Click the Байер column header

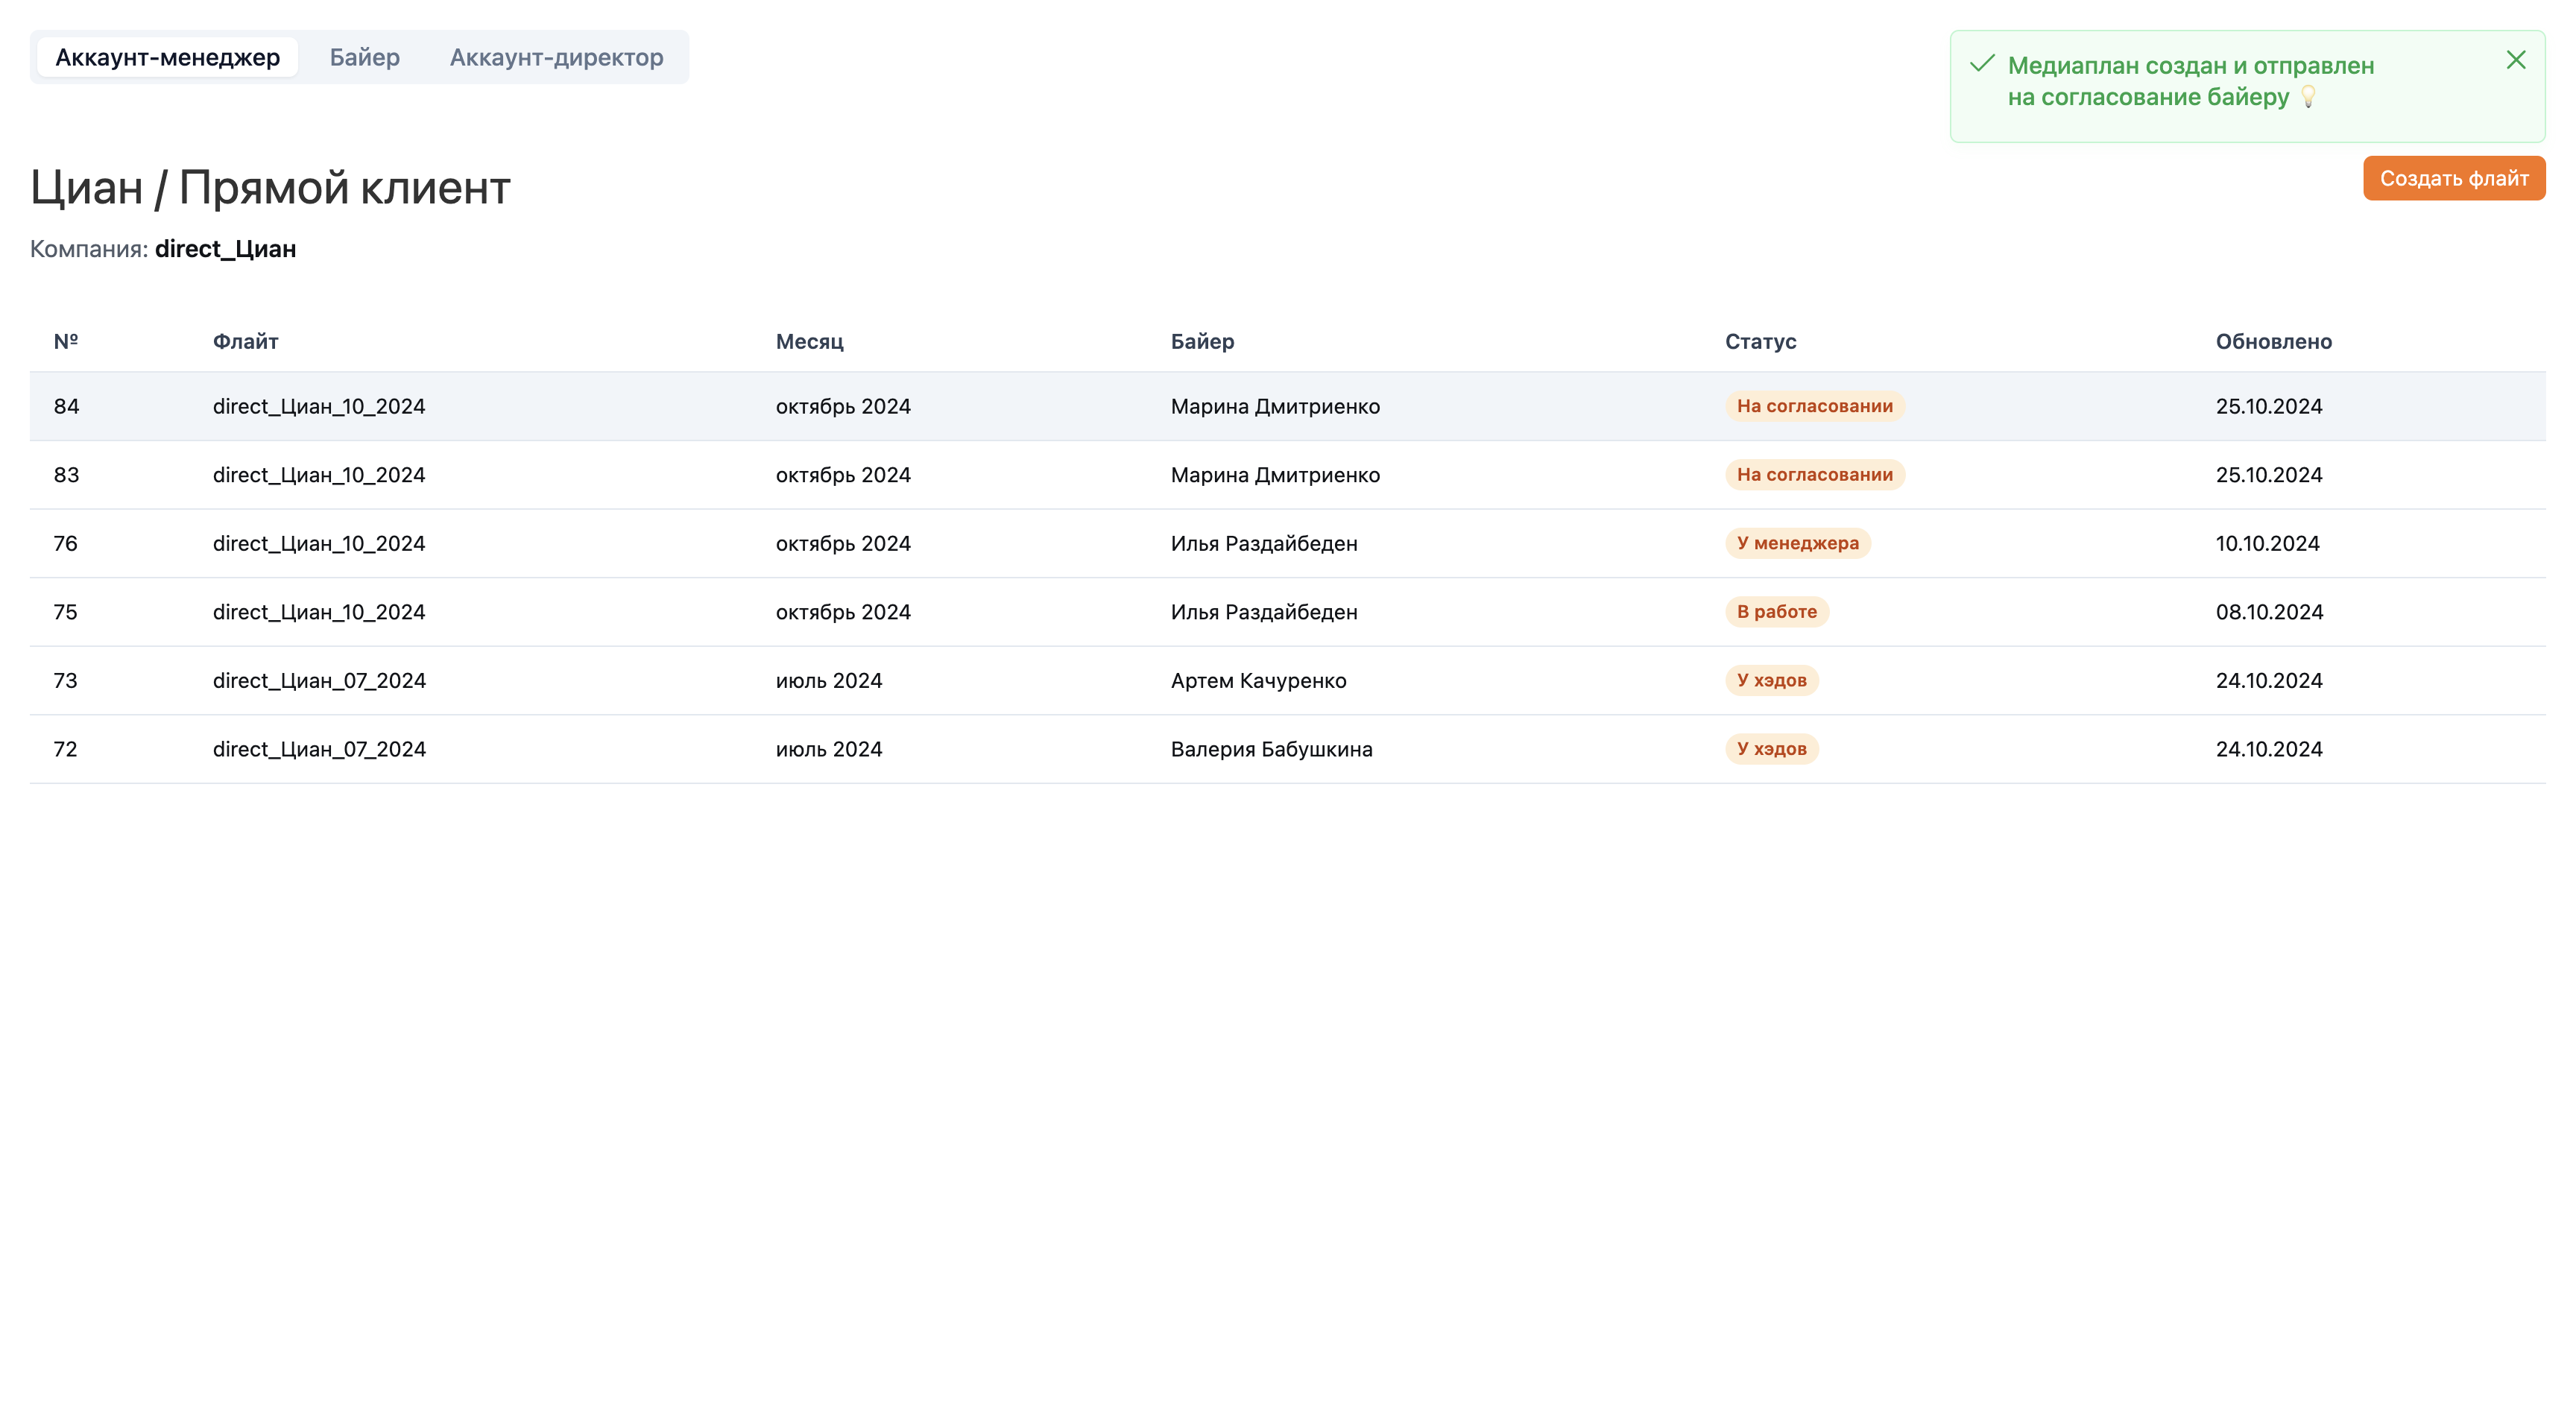[x=1202, y=341]
